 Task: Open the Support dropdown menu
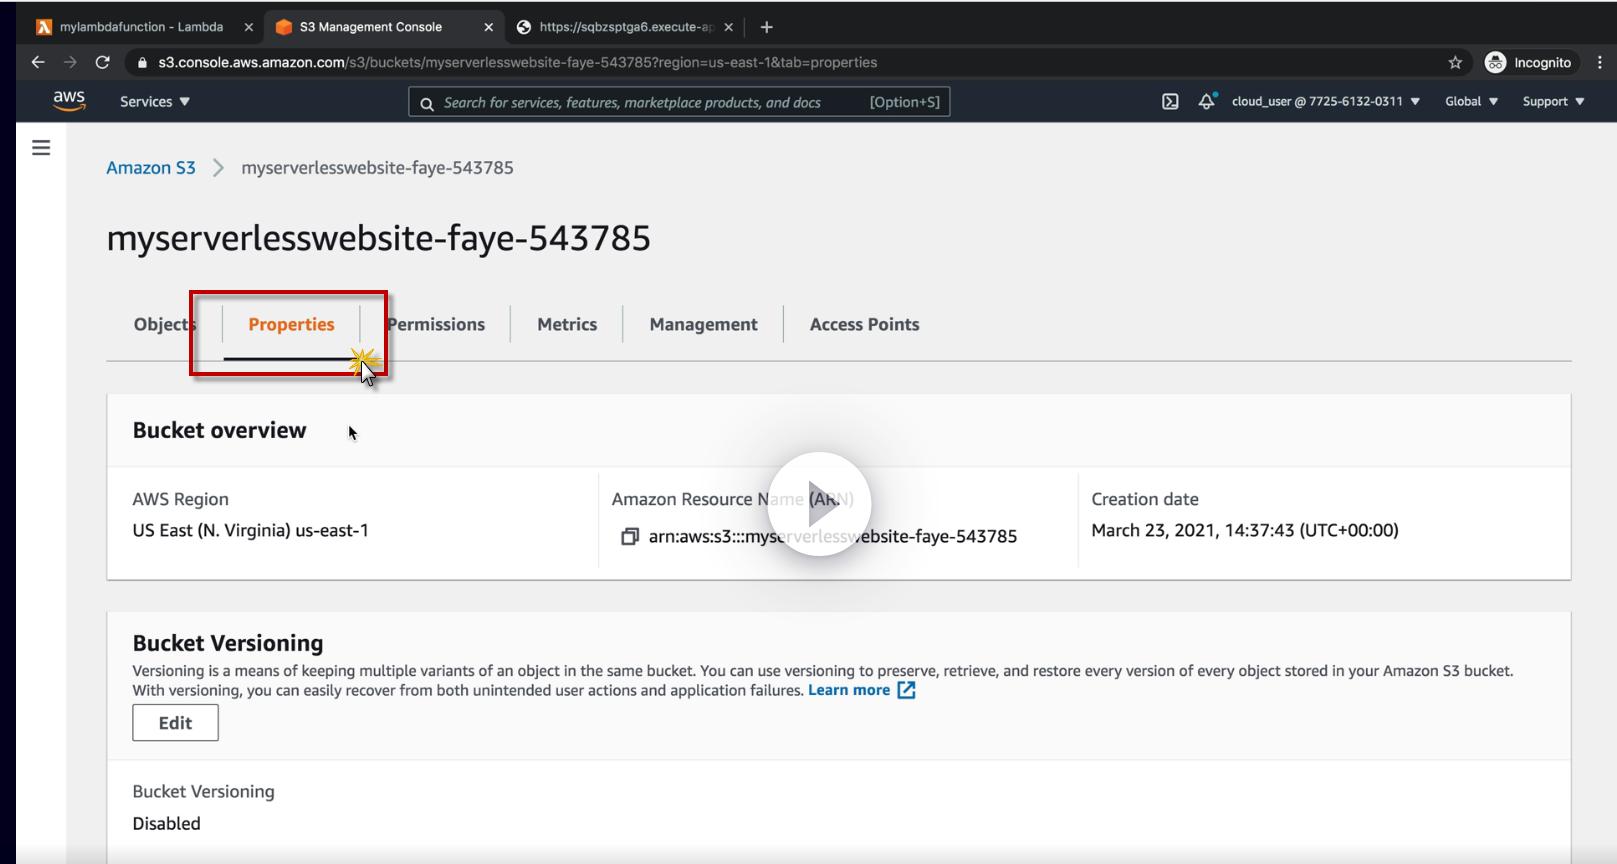click(1554, 101)
